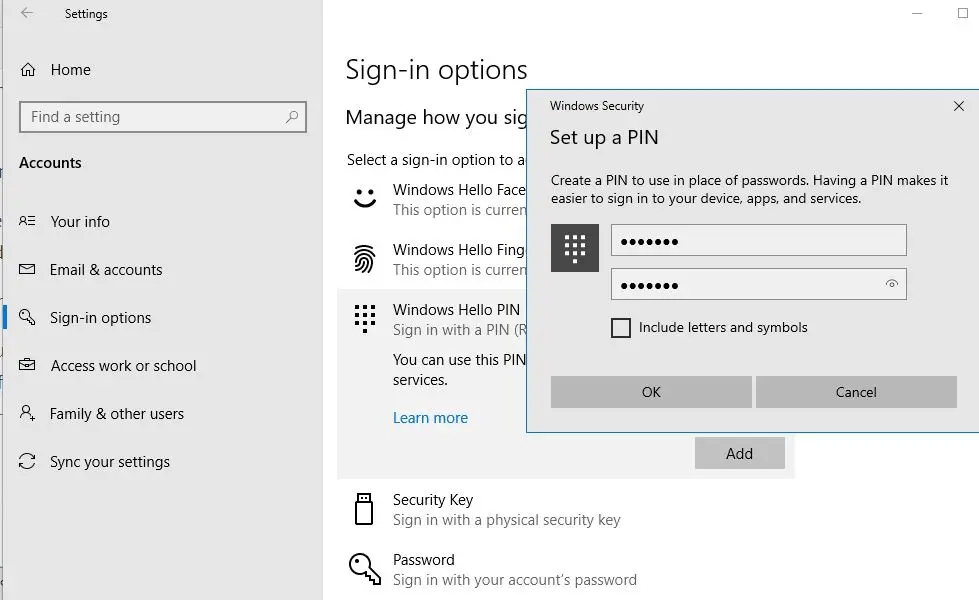The image size is (979, 600).
Task: Click the search magnifier icon
Action: (292, 117)
